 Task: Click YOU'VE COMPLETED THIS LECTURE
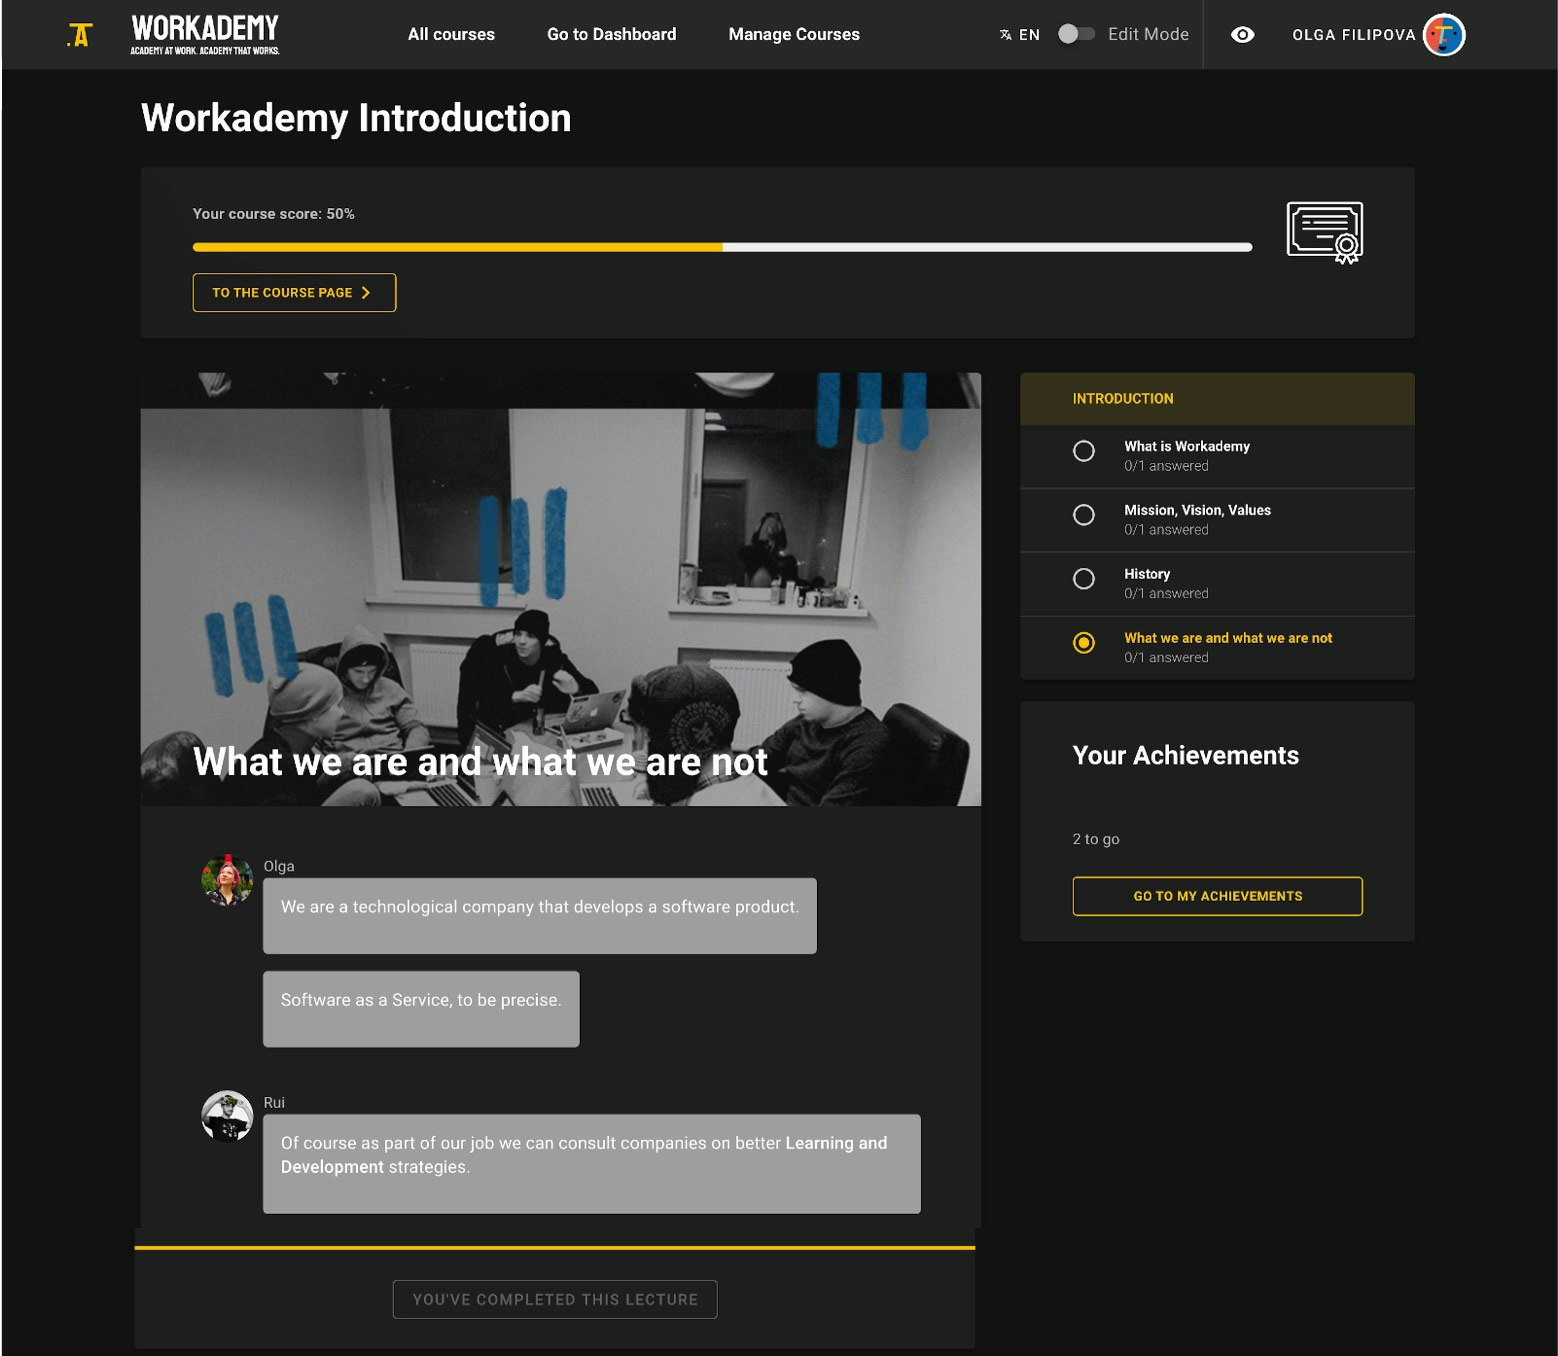point(554,1299)
